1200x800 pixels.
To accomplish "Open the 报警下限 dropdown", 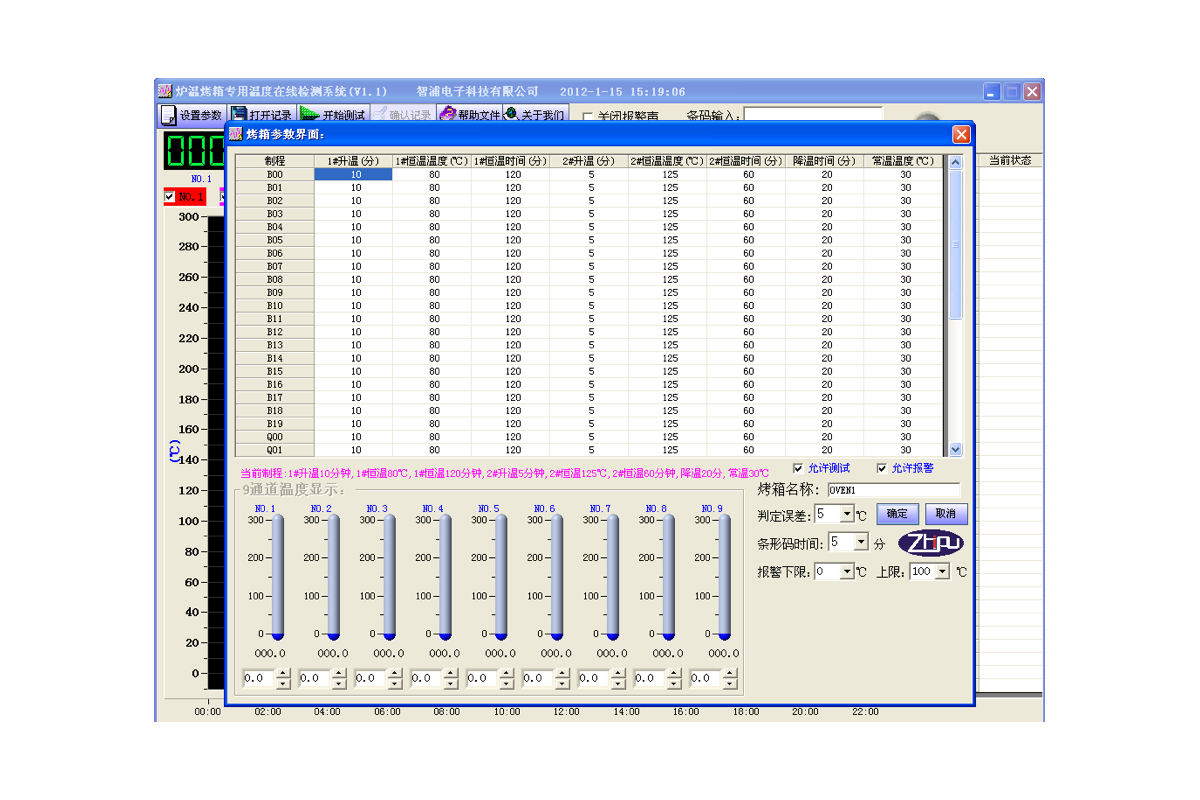I will pyautogui.click(x=847, y=572).
